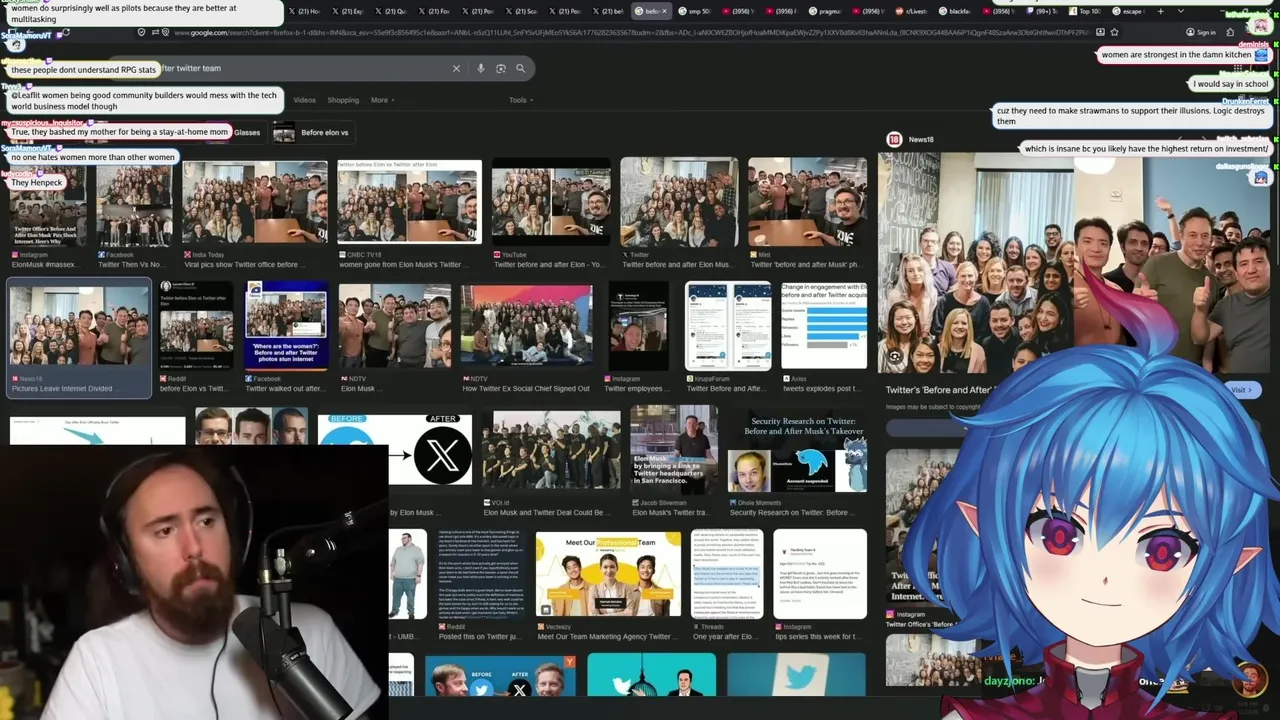The image size is (1280, 720).
Task: Clear the Google search box text
Action: tap(456, 68)
